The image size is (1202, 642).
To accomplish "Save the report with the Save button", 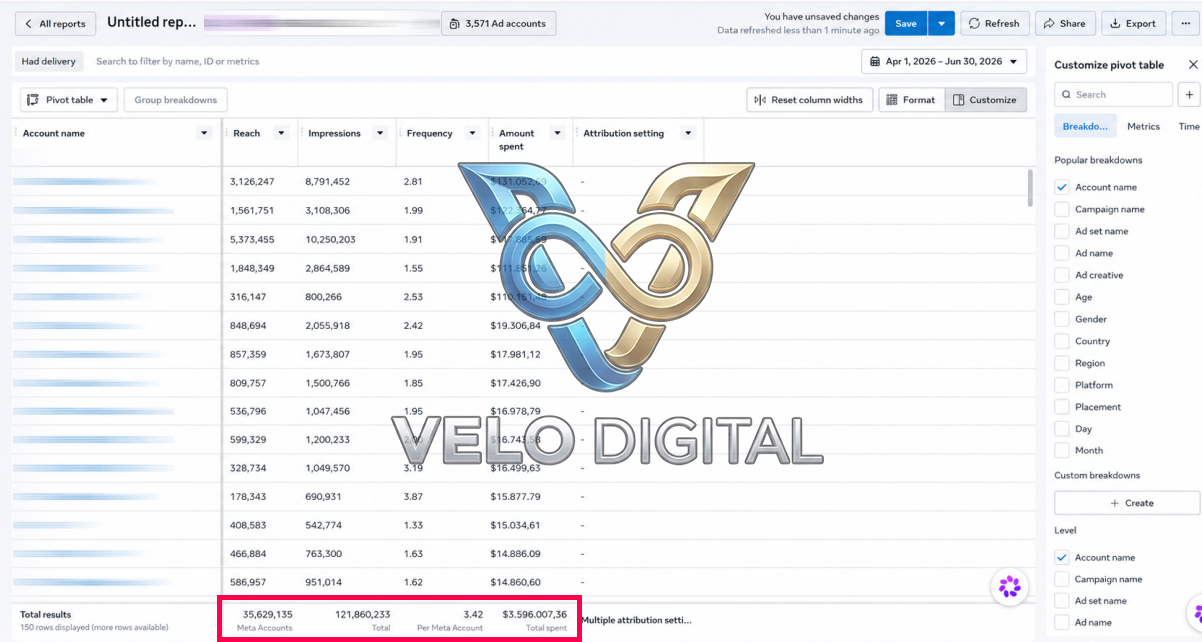I will (x=906, y=24).
